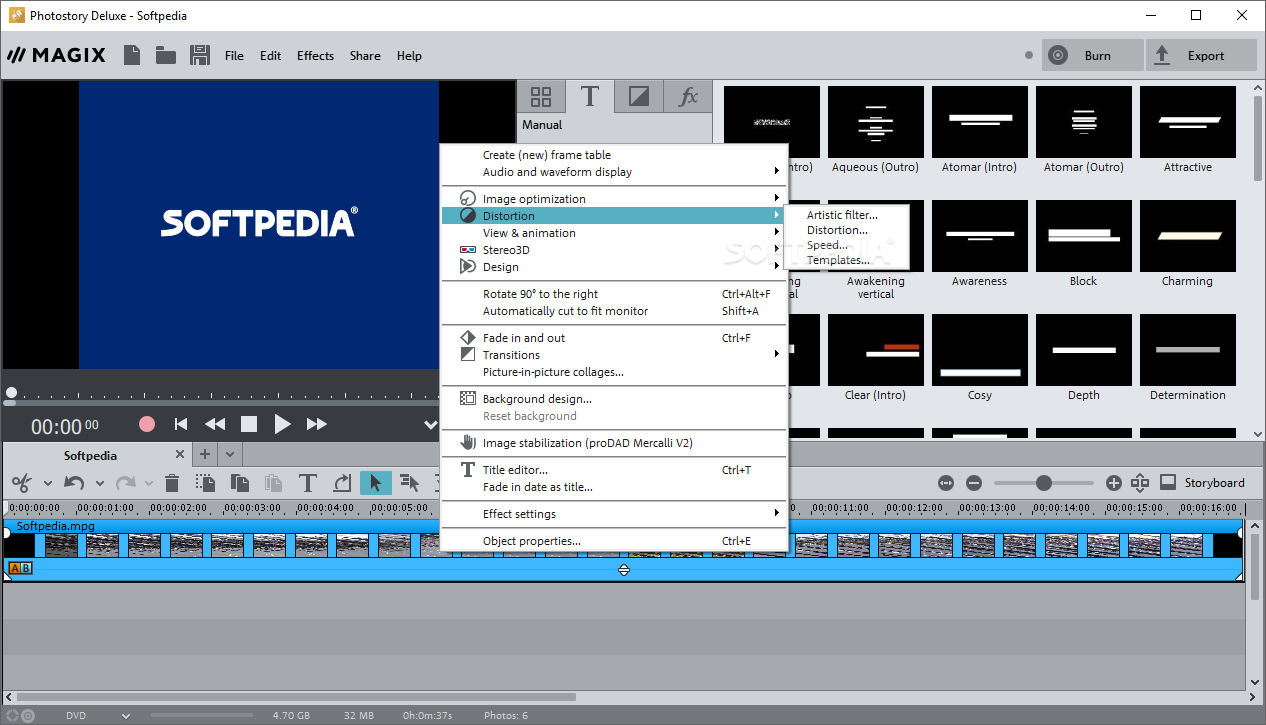Open the split options dropdown arrow

tap(47, 484)
